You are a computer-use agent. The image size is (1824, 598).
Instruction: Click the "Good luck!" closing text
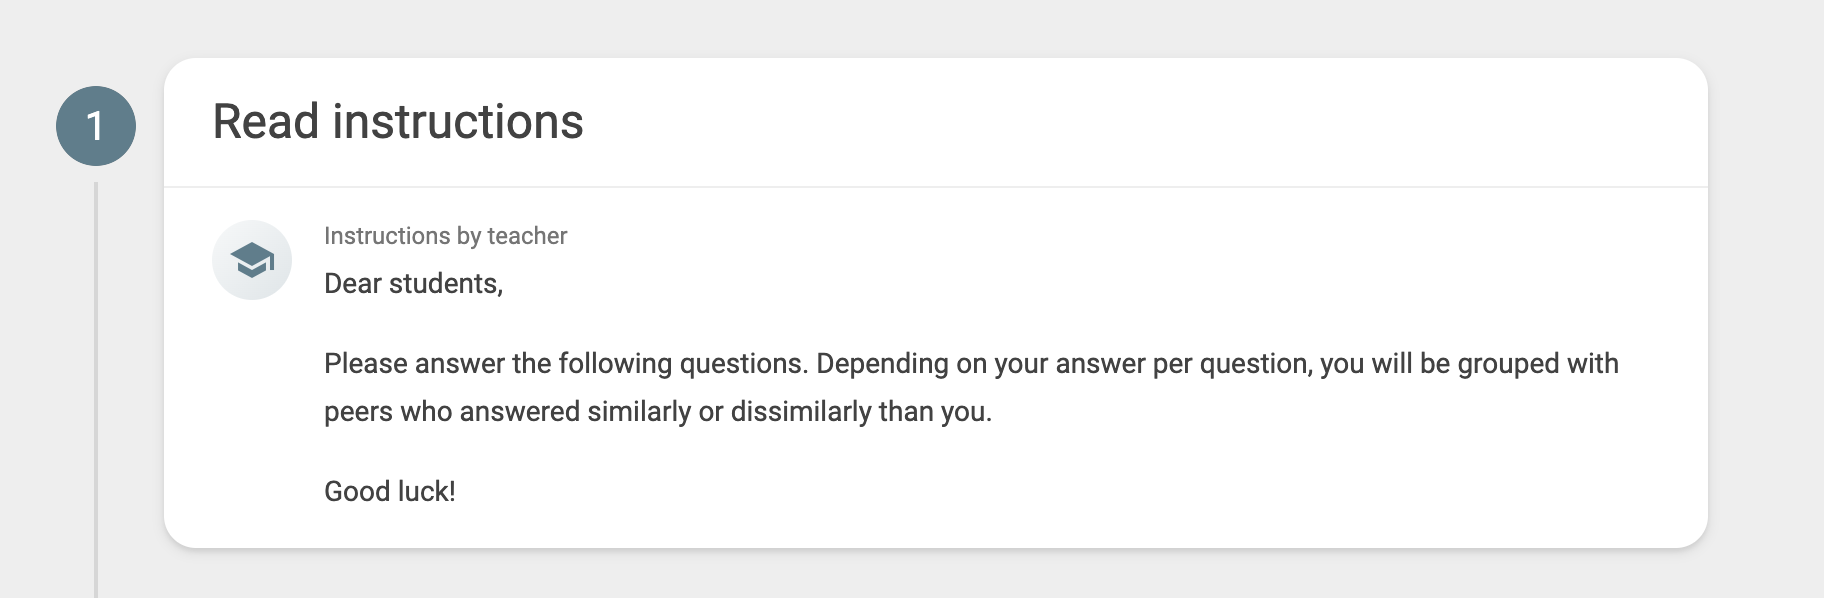[x=390, y=491]
